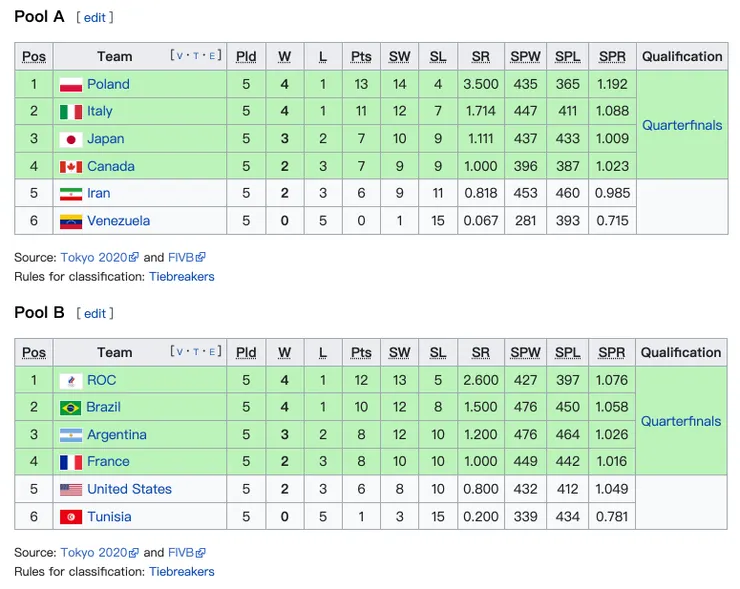Click the Italy flag icon
Viewport: 740px width, 589px height.
[70, 111]
